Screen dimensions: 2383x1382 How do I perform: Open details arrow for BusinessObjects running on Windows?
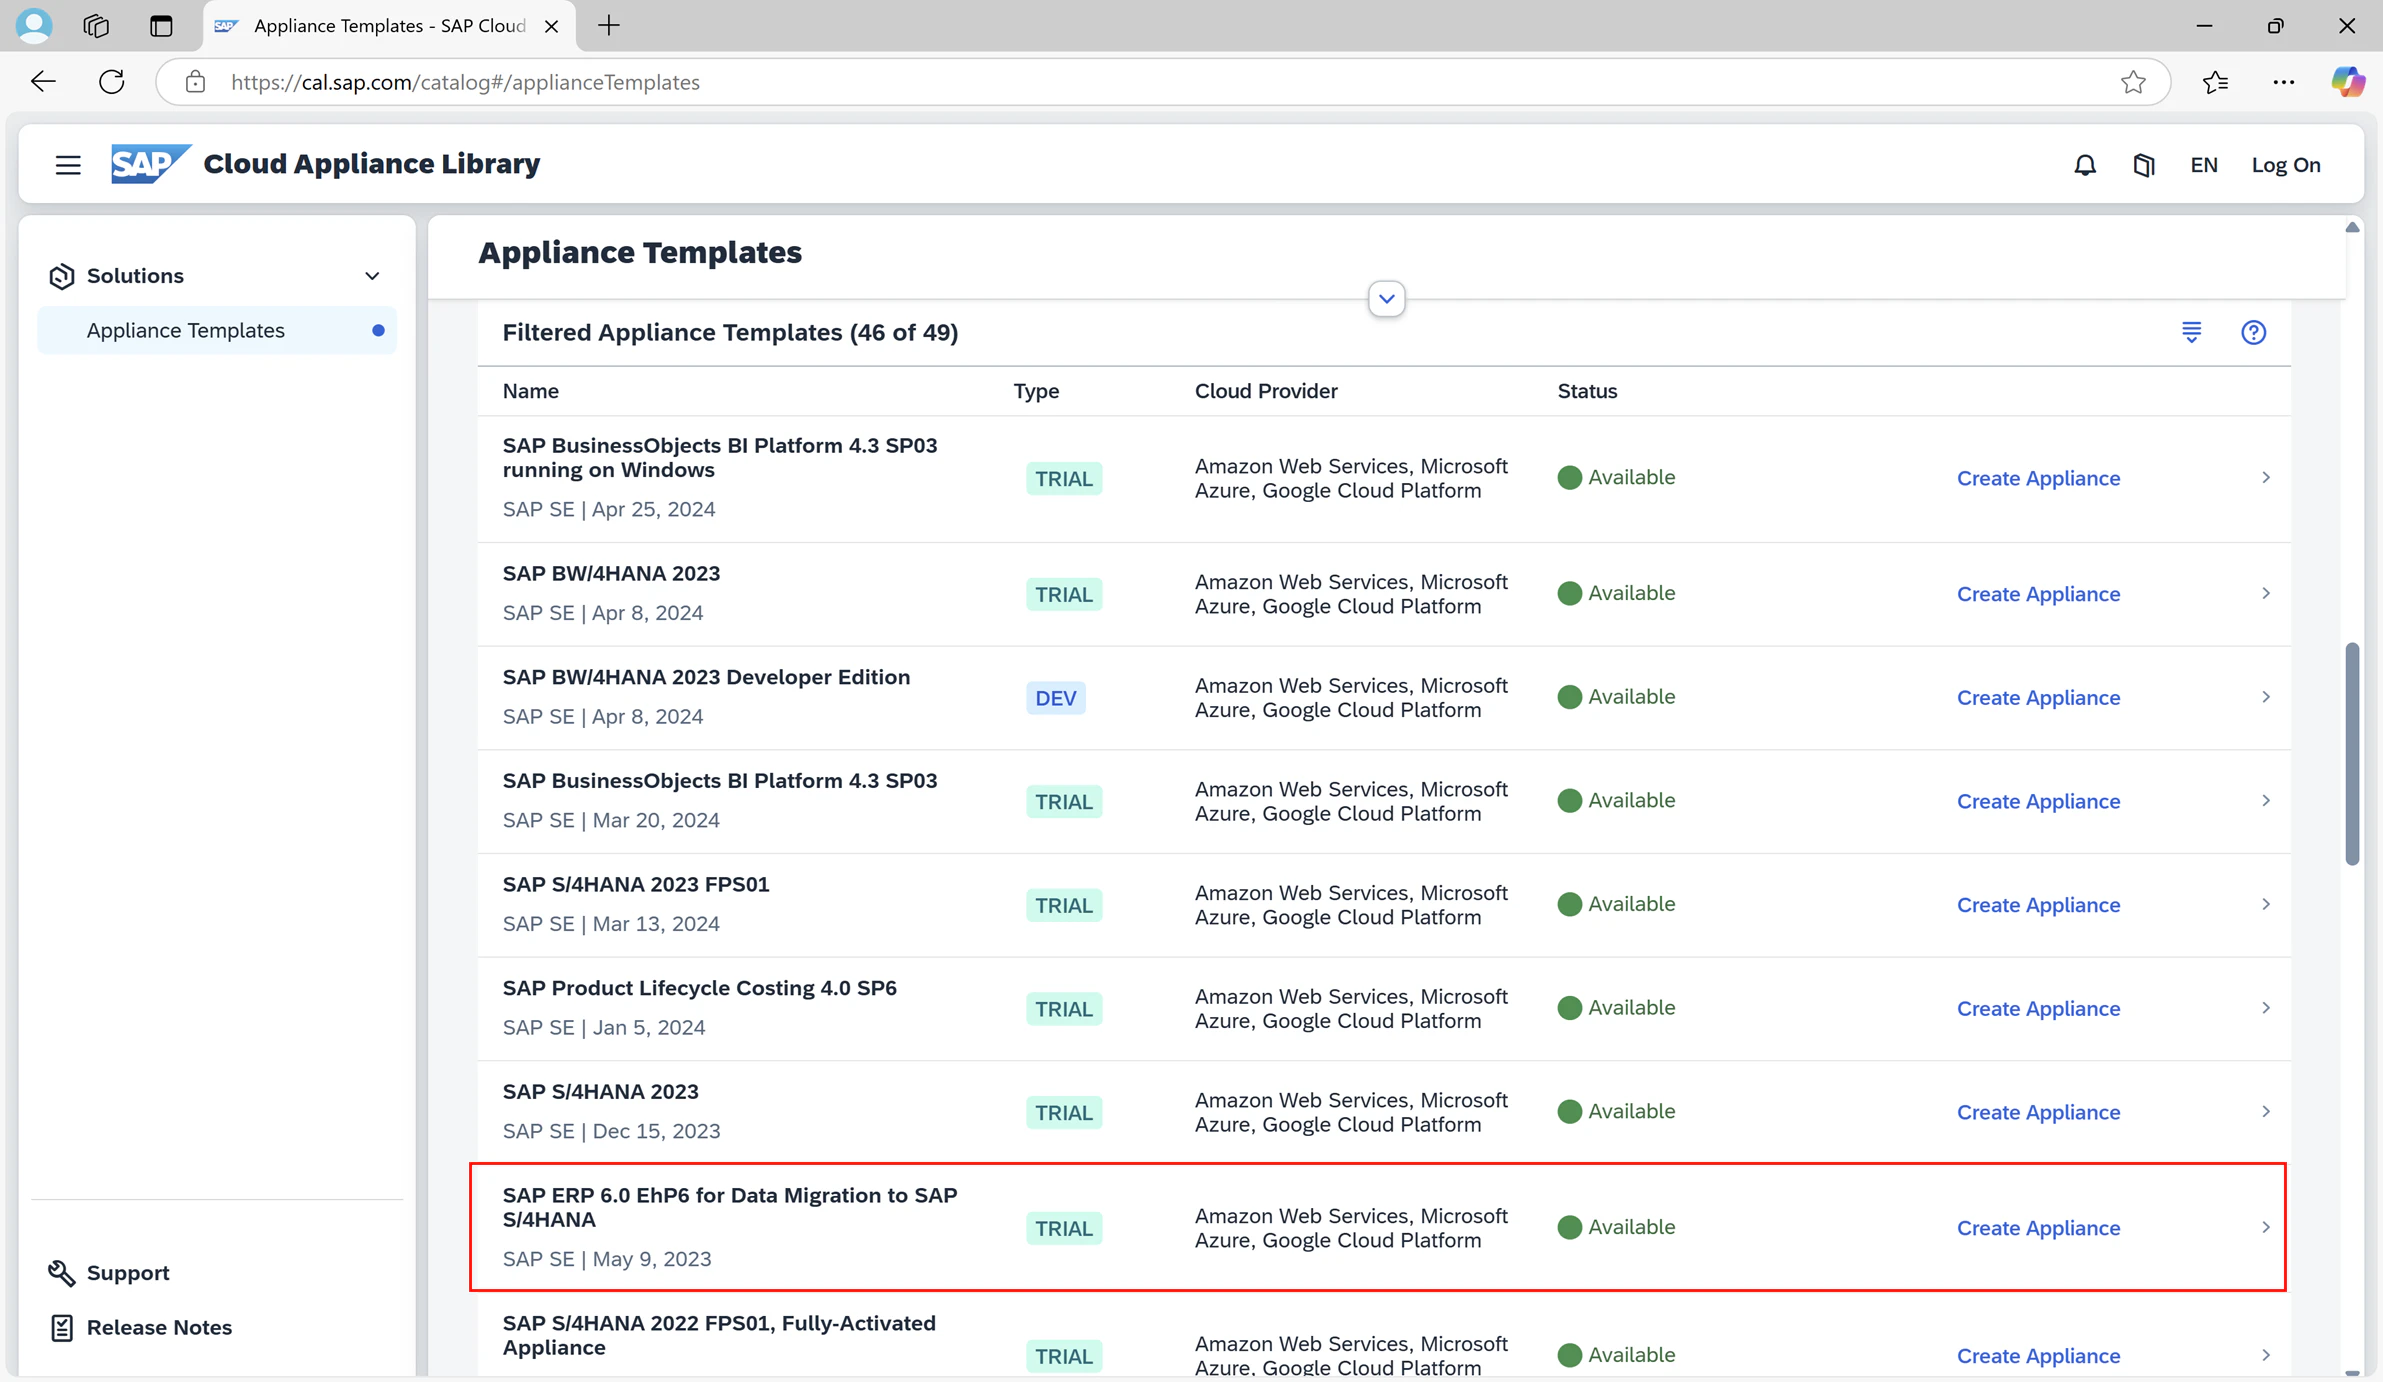tap(2265, 478)
